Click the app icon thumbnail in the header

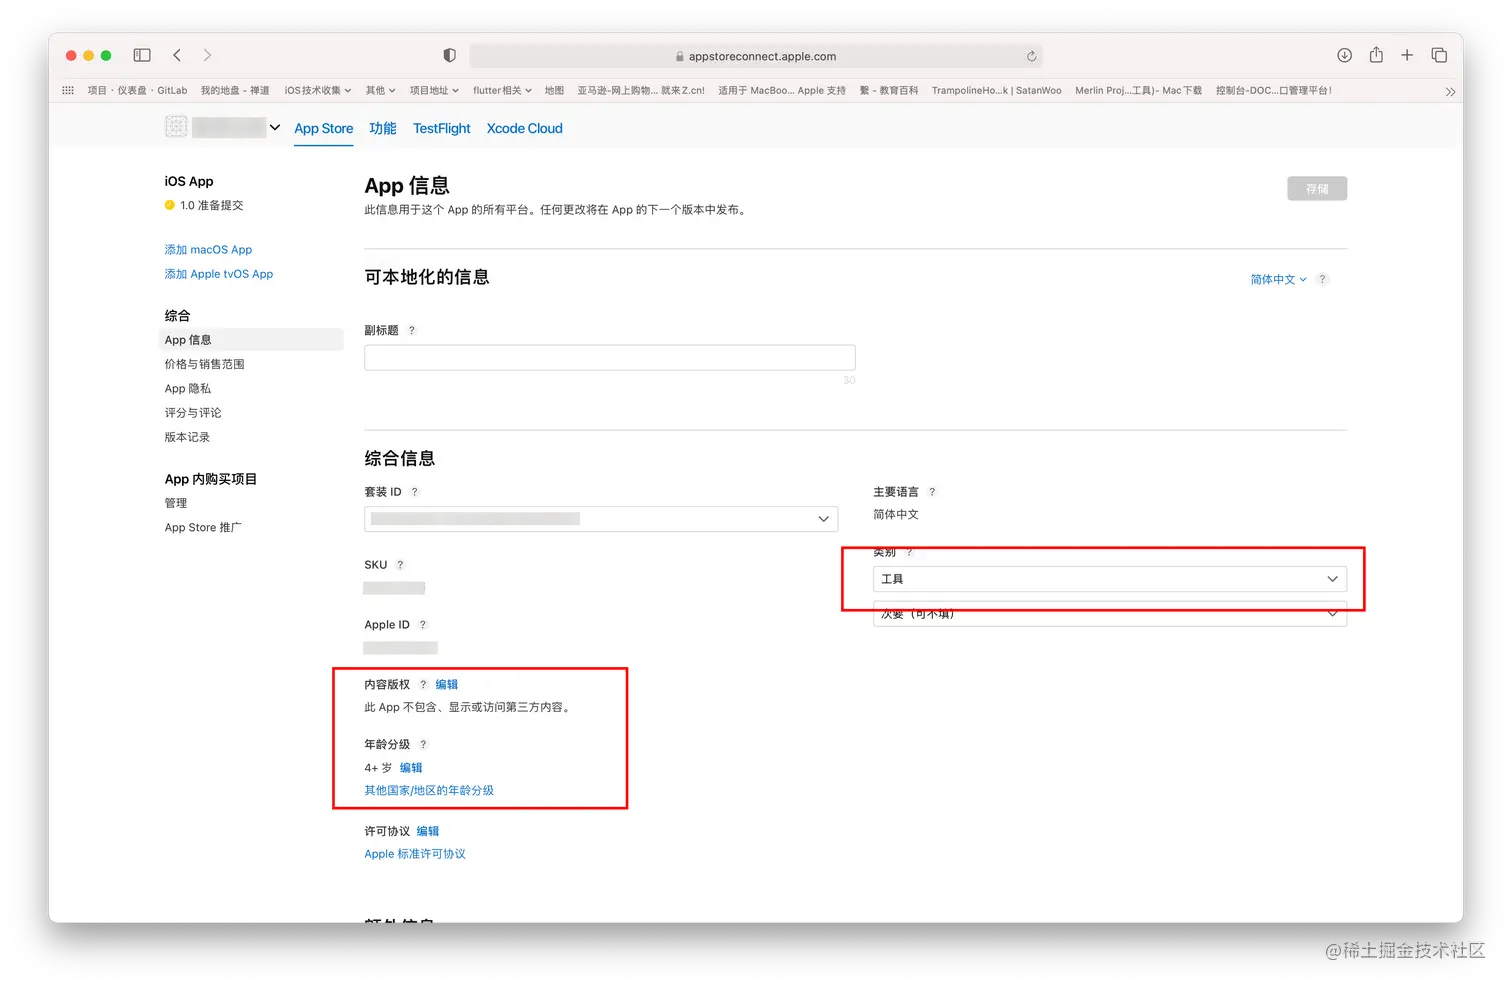click(x=176, y=126)
